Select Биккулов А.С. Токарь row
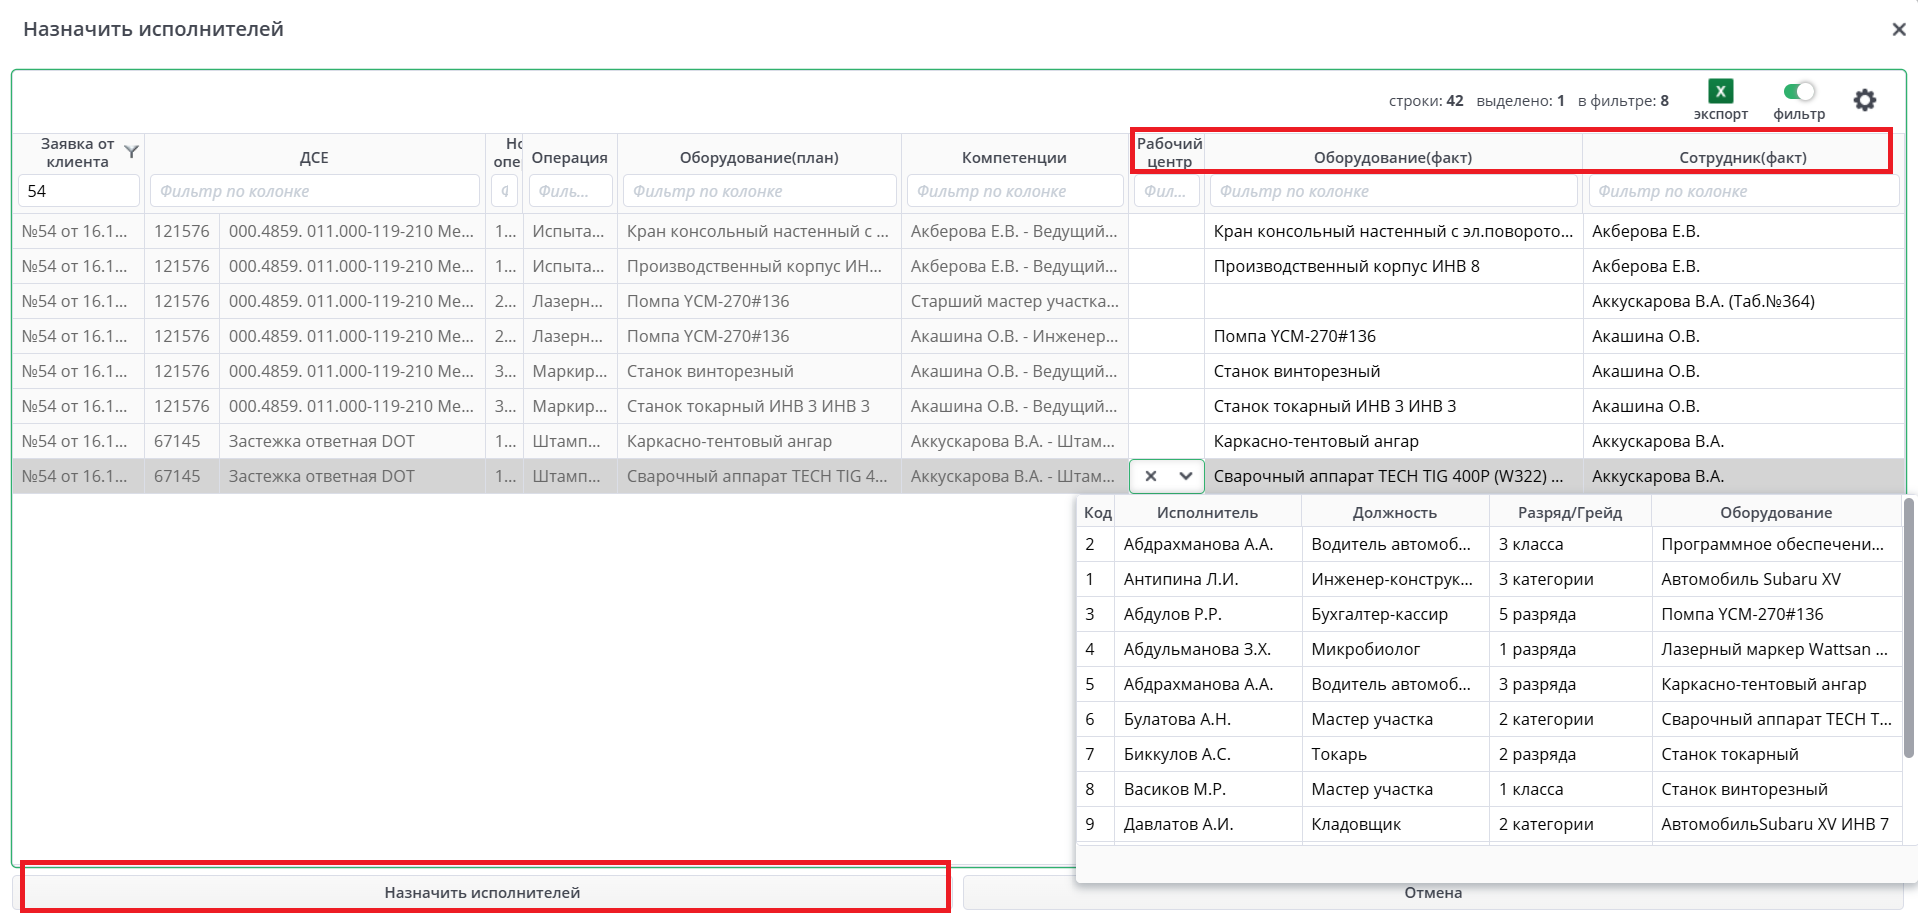 pos(1338,754)
